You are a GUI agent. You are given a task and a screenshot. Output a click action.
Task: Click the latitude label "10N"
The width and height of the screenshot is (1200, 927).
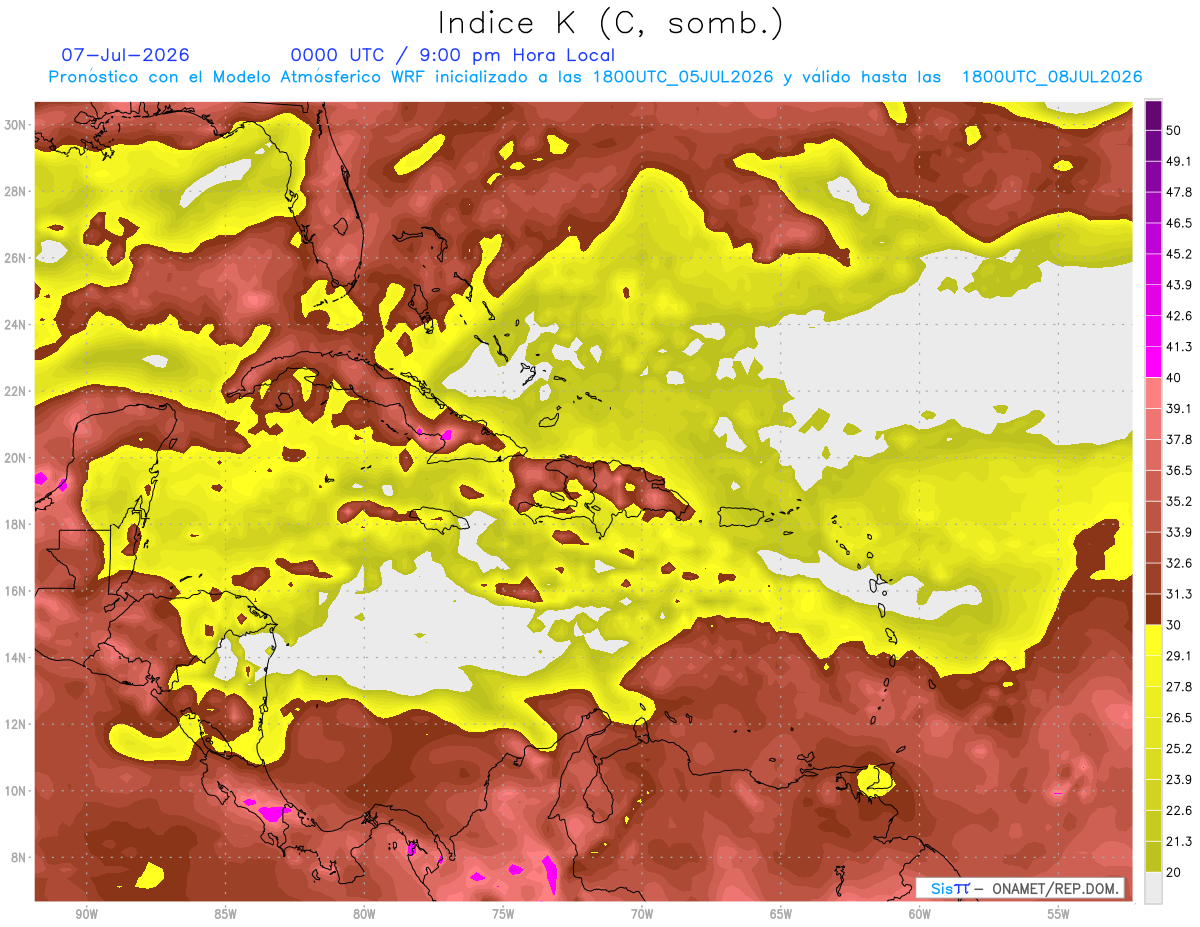pyautogui.click(x=15, y=791)
